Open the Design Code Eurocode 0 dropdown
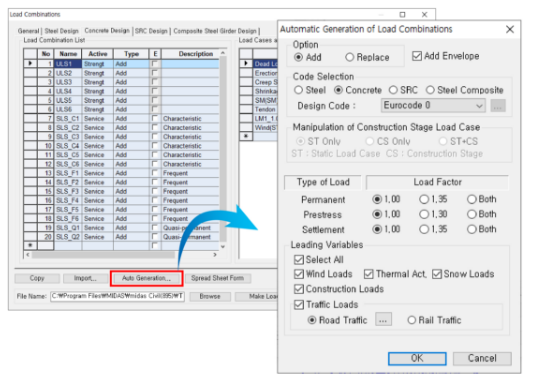The height and width of the screenshot is (381, 535). (433, 106)
